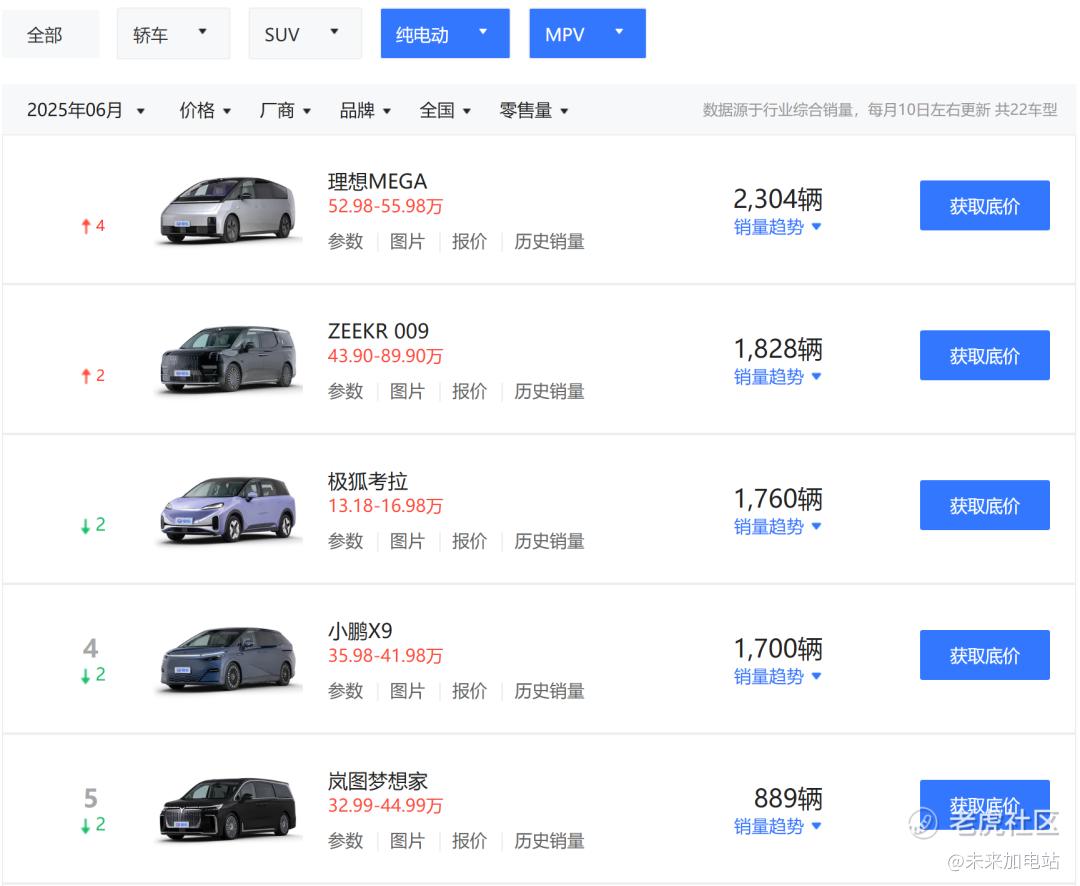Screen dimensions: 1080x886
Task: Open the 轿车 category dropdown
Action: pyautogui.click(x=173, y=34)
